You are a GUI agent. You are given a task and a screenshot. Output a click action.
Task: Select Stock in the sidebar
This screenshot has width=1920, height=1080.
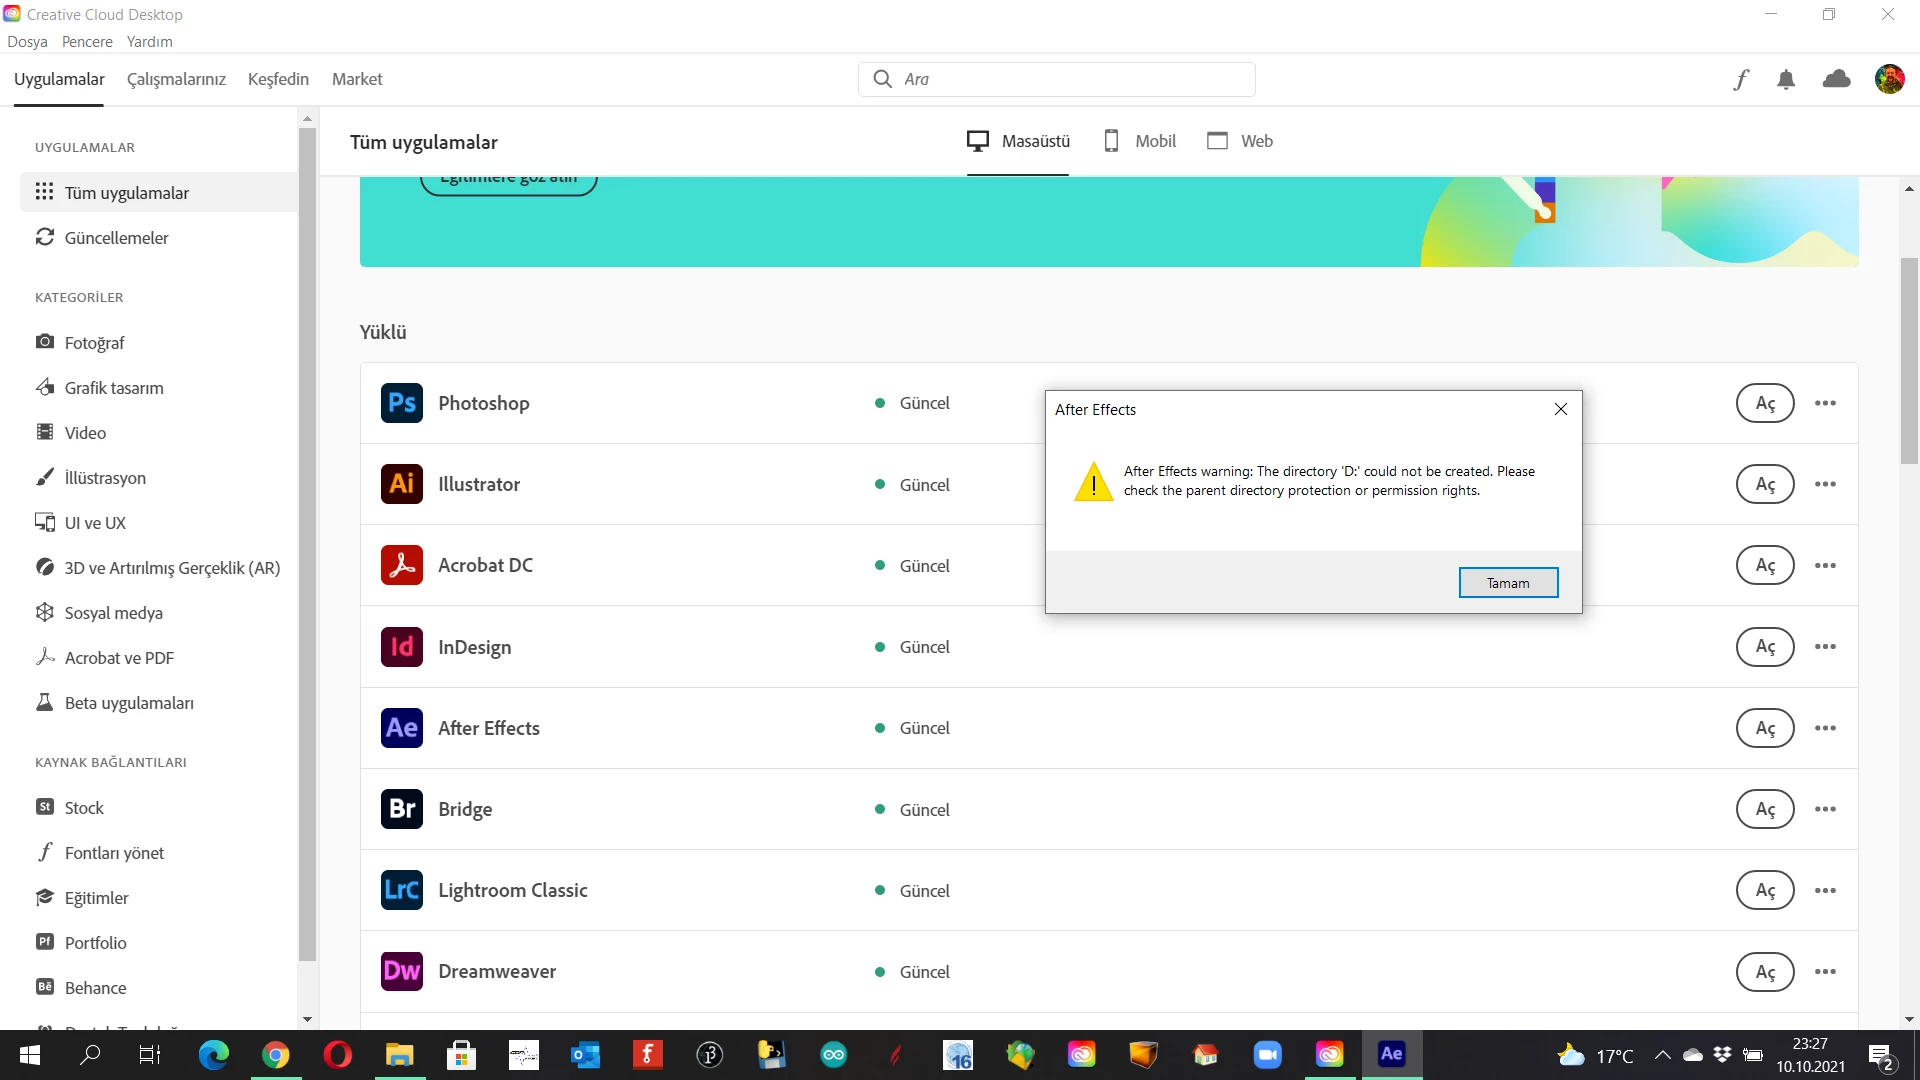(84, 807)
